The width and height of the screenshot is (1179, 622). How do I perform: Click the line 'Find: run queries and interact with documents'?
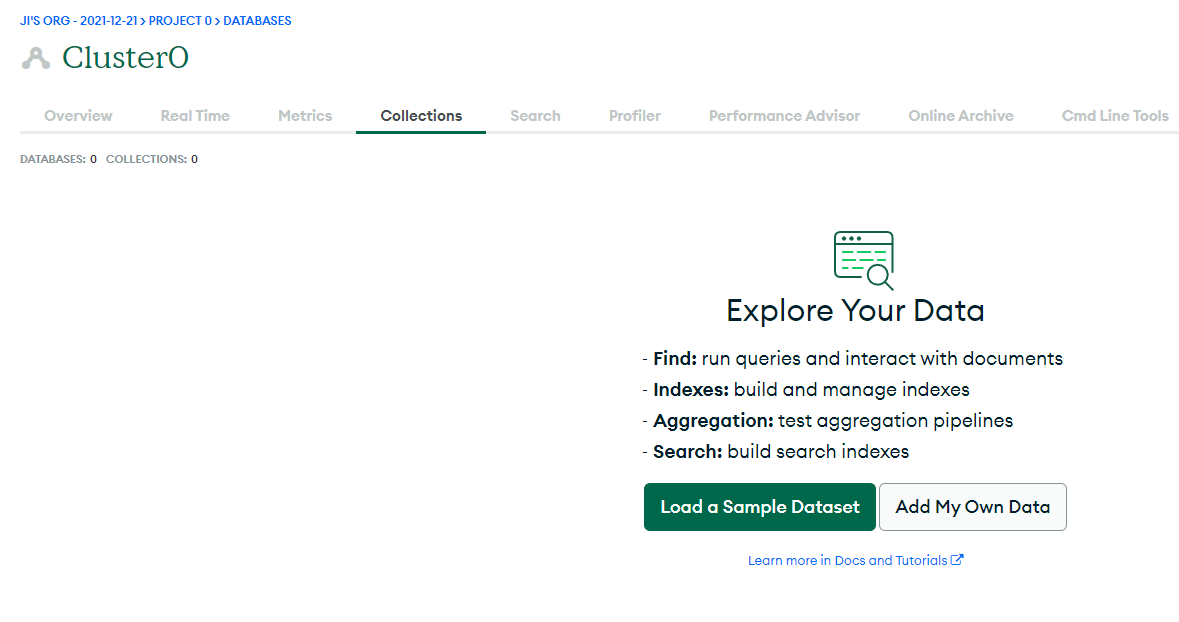click(853, 359)
